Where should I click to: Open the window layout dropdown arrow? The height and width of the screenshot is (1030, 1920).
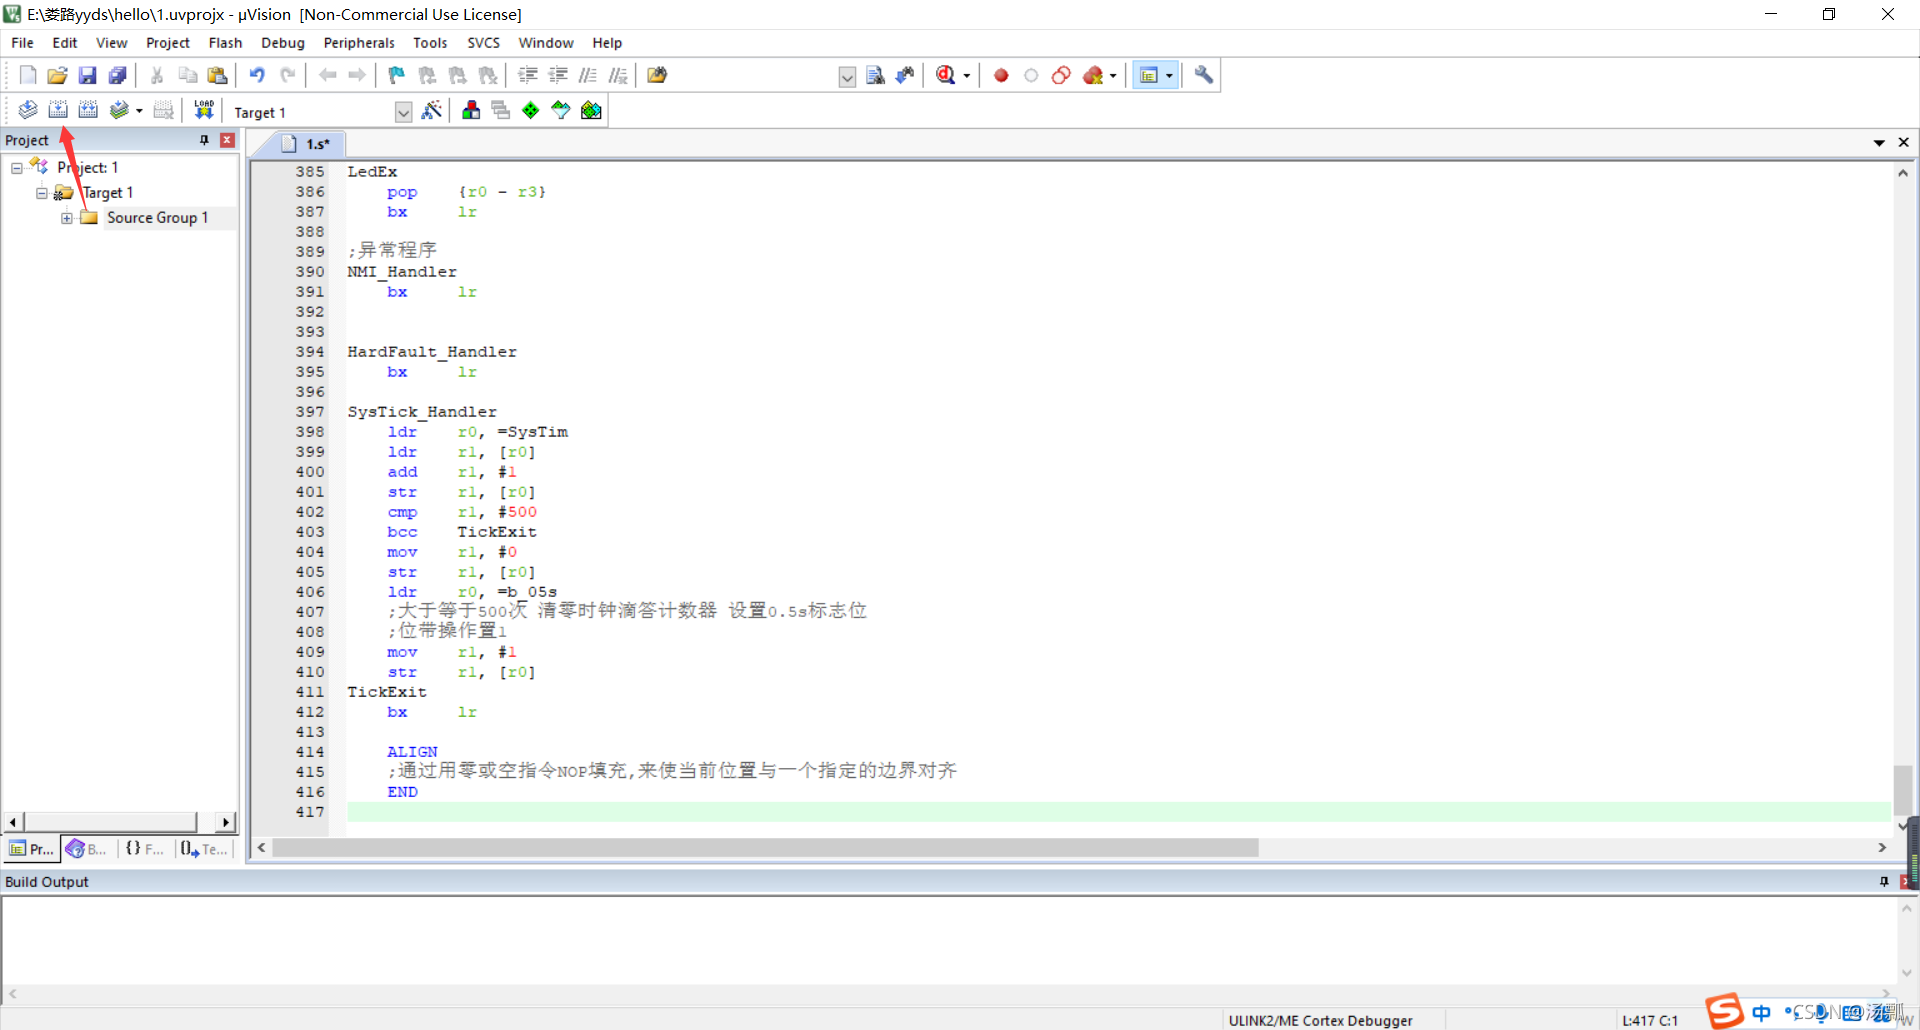(1169, 76)
